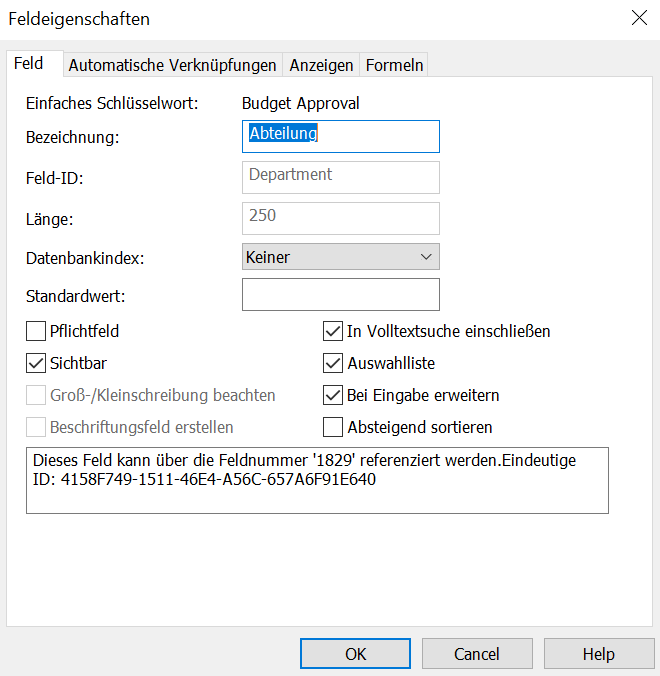The height and width of the screenshot is (676, 660).
Task: Open the Automatische Verknüpfungen tab
Action: pyautogui.click(x=172, y=65)
